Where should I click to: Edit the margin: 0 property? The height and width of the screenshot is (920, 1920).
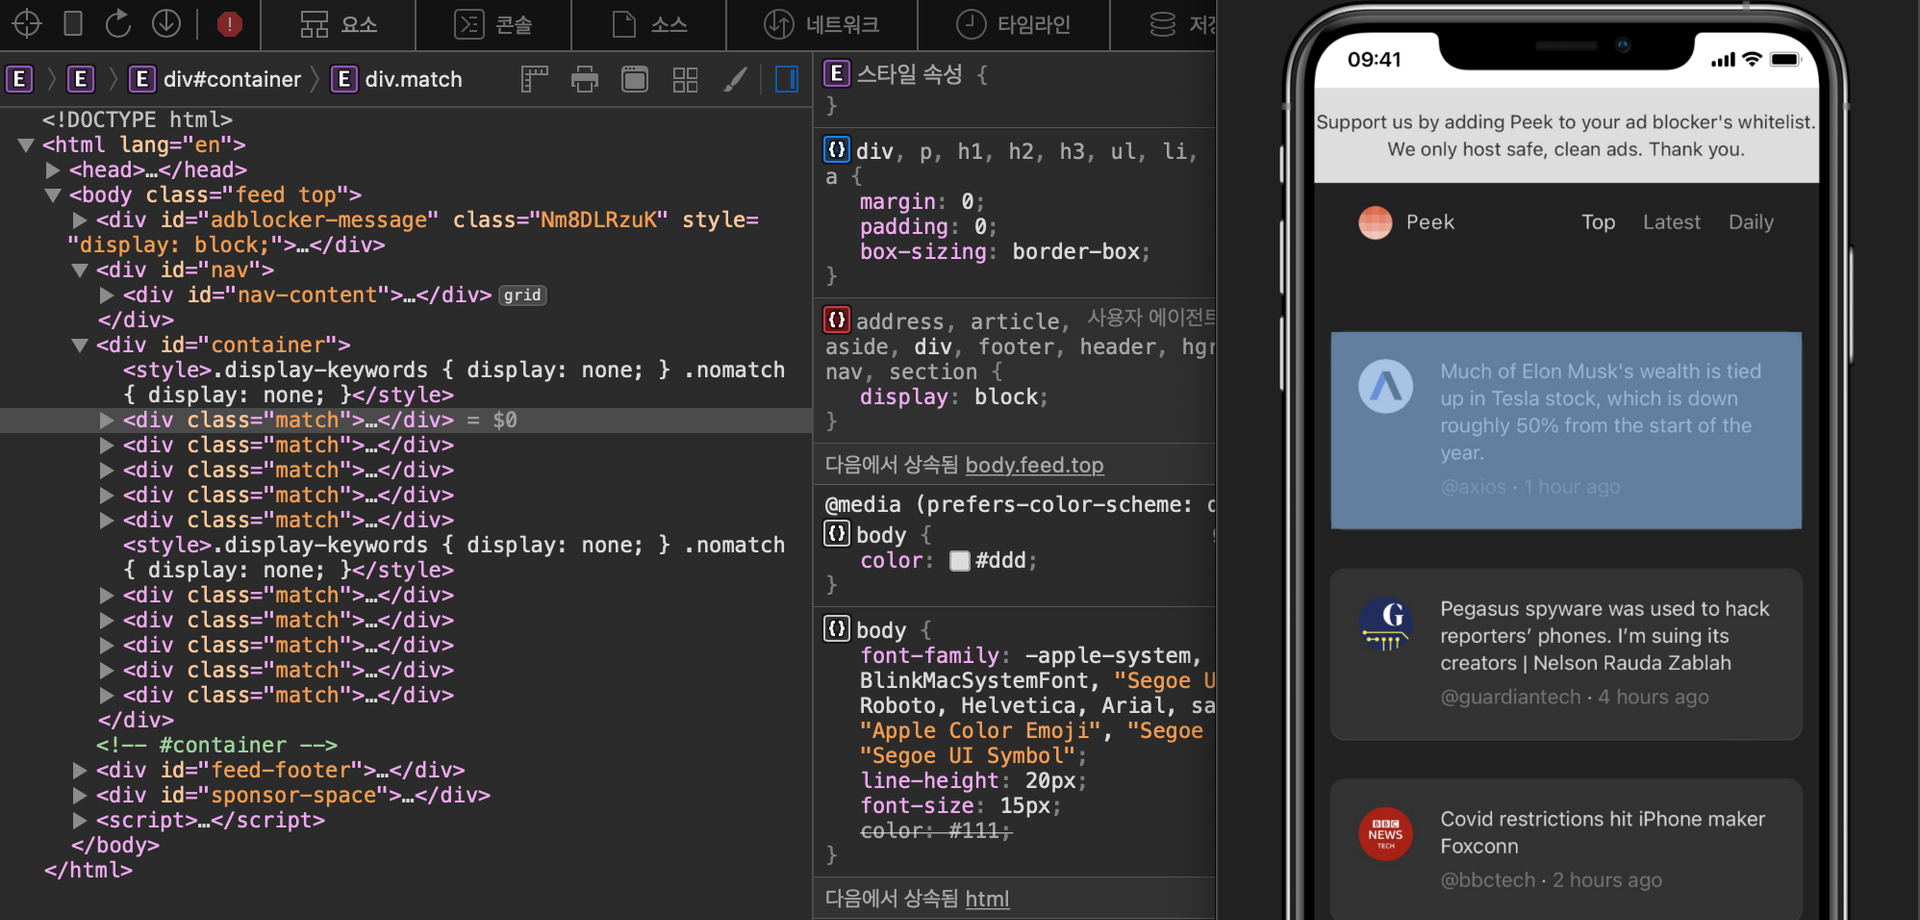click(922, 202)
